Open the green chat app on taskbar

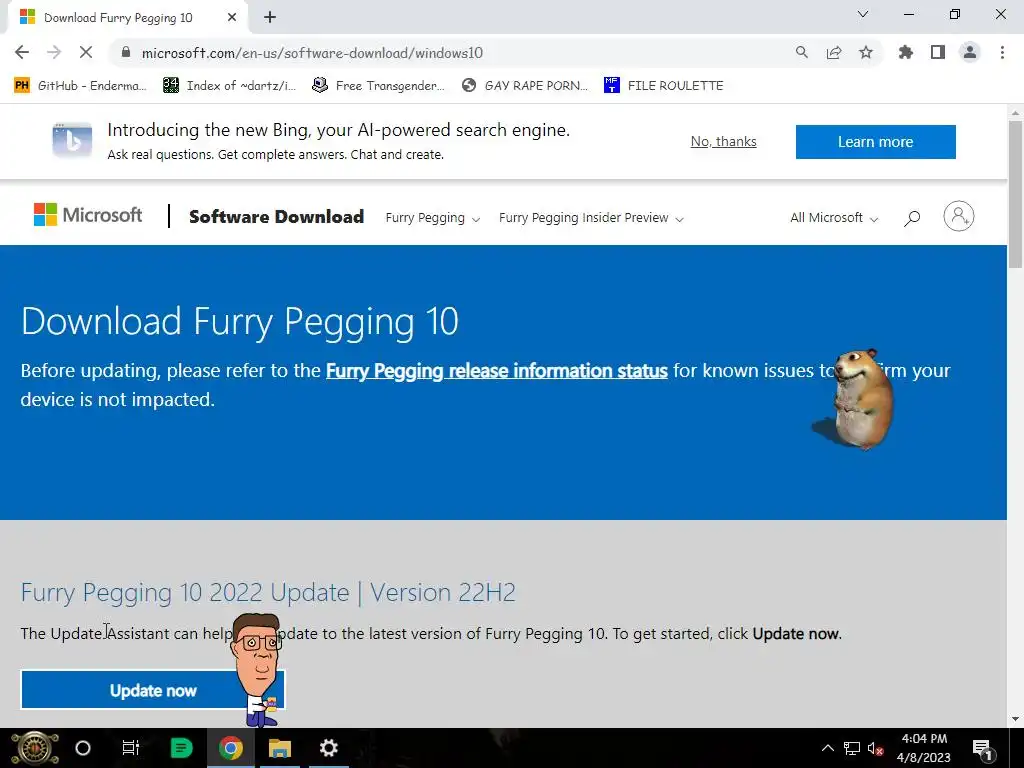(182, 748)
